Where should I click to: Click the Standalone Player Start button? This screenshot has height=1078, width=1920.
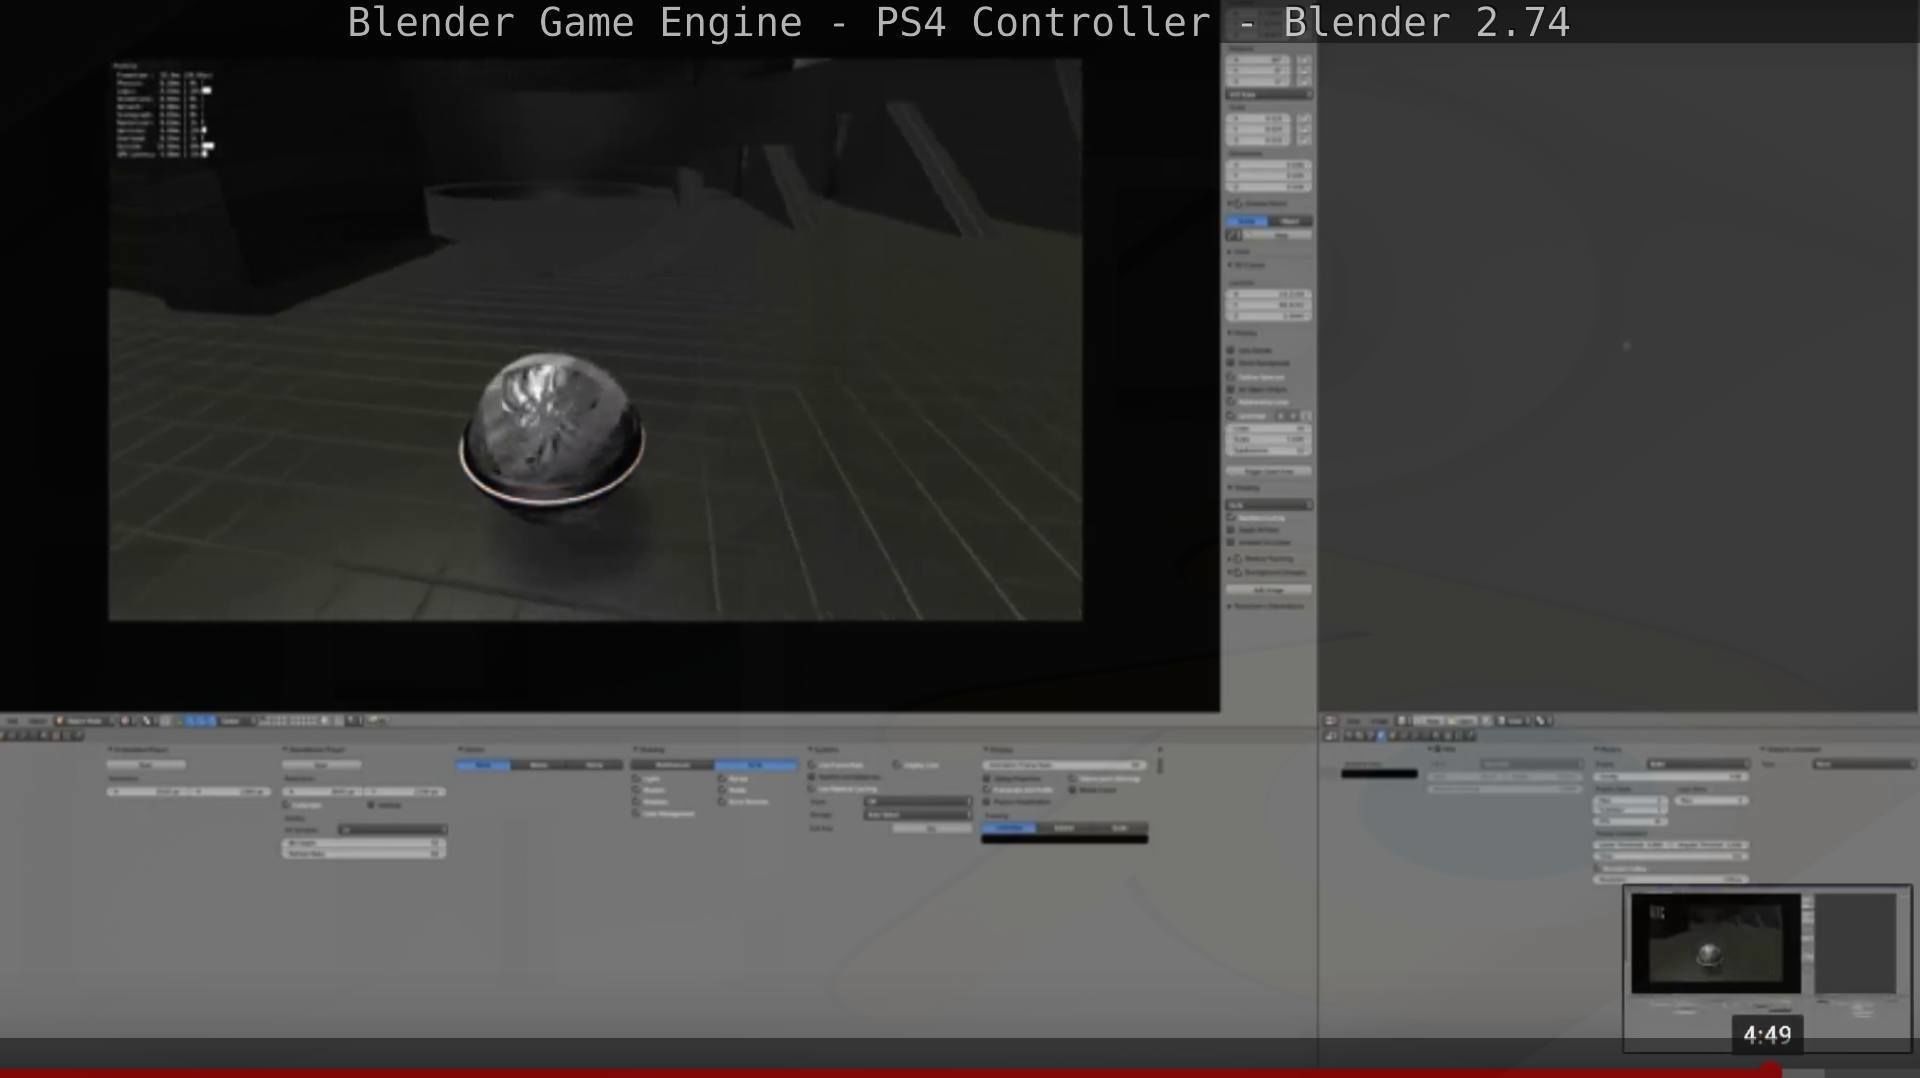point(321,764)
